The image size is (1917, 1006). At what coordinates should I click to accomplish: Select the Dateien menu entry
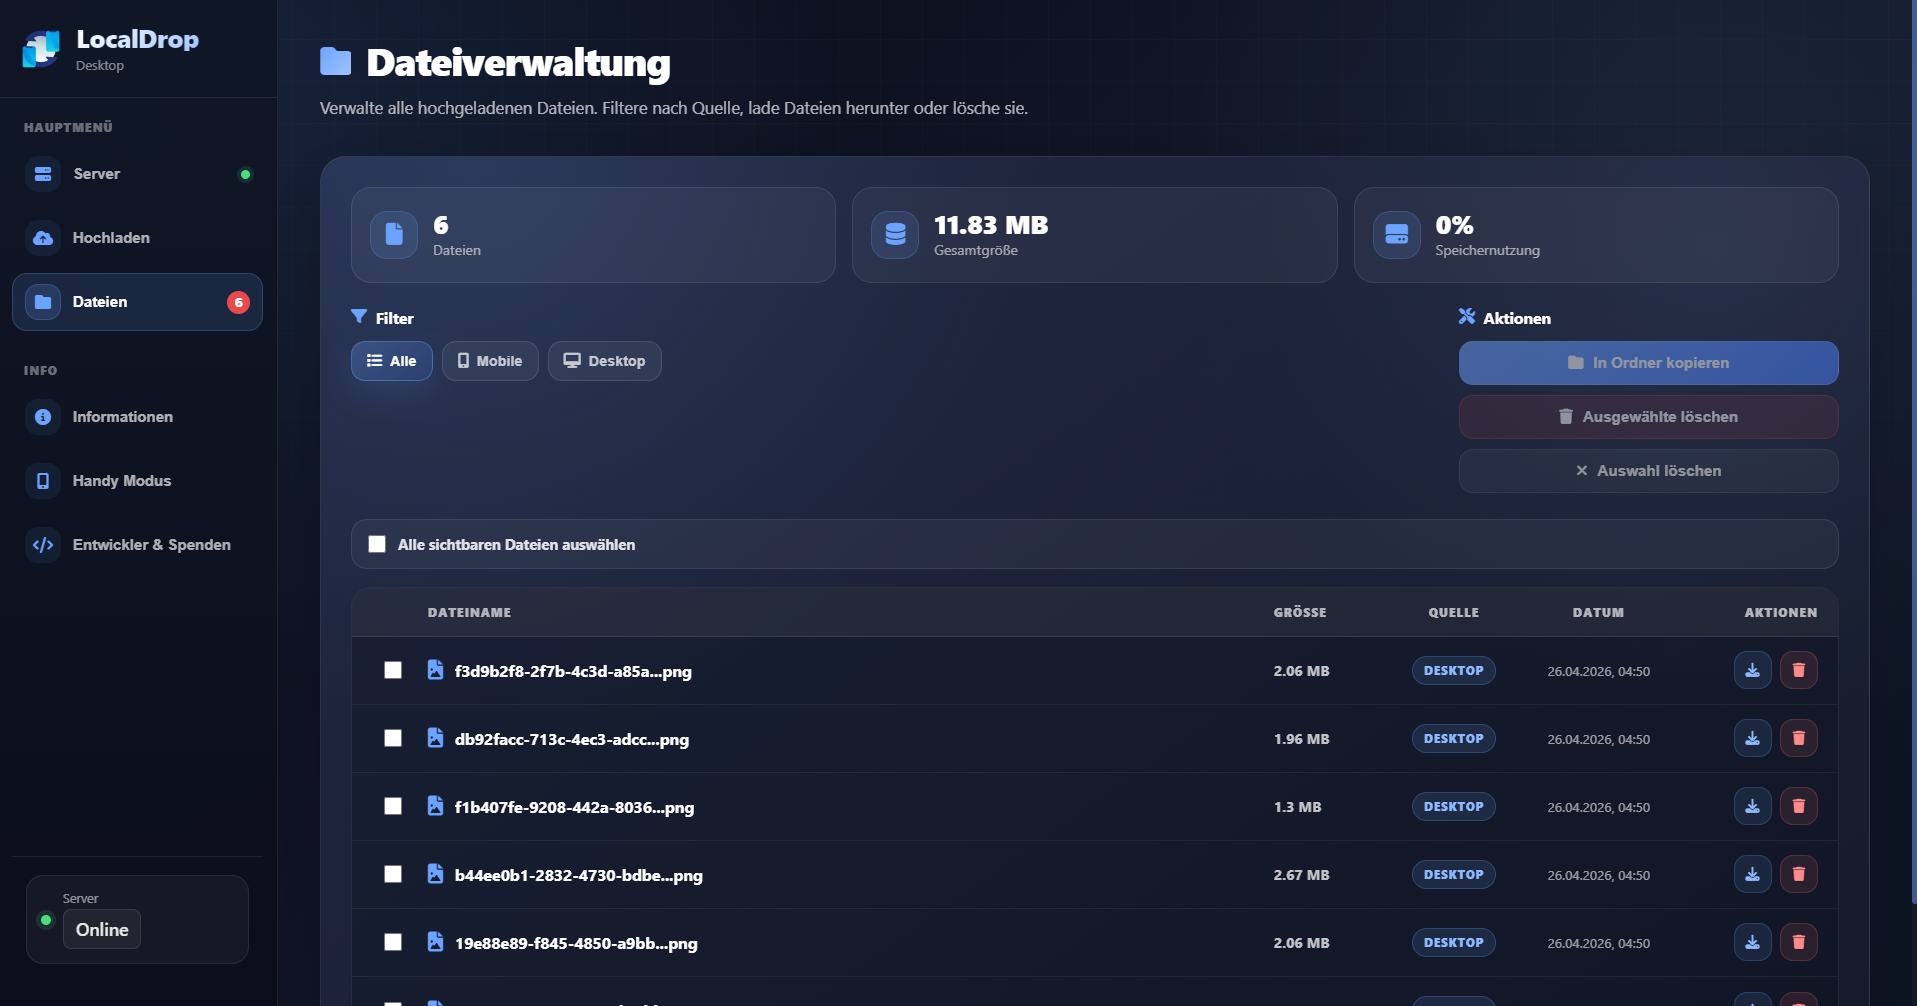pos(137,302)
